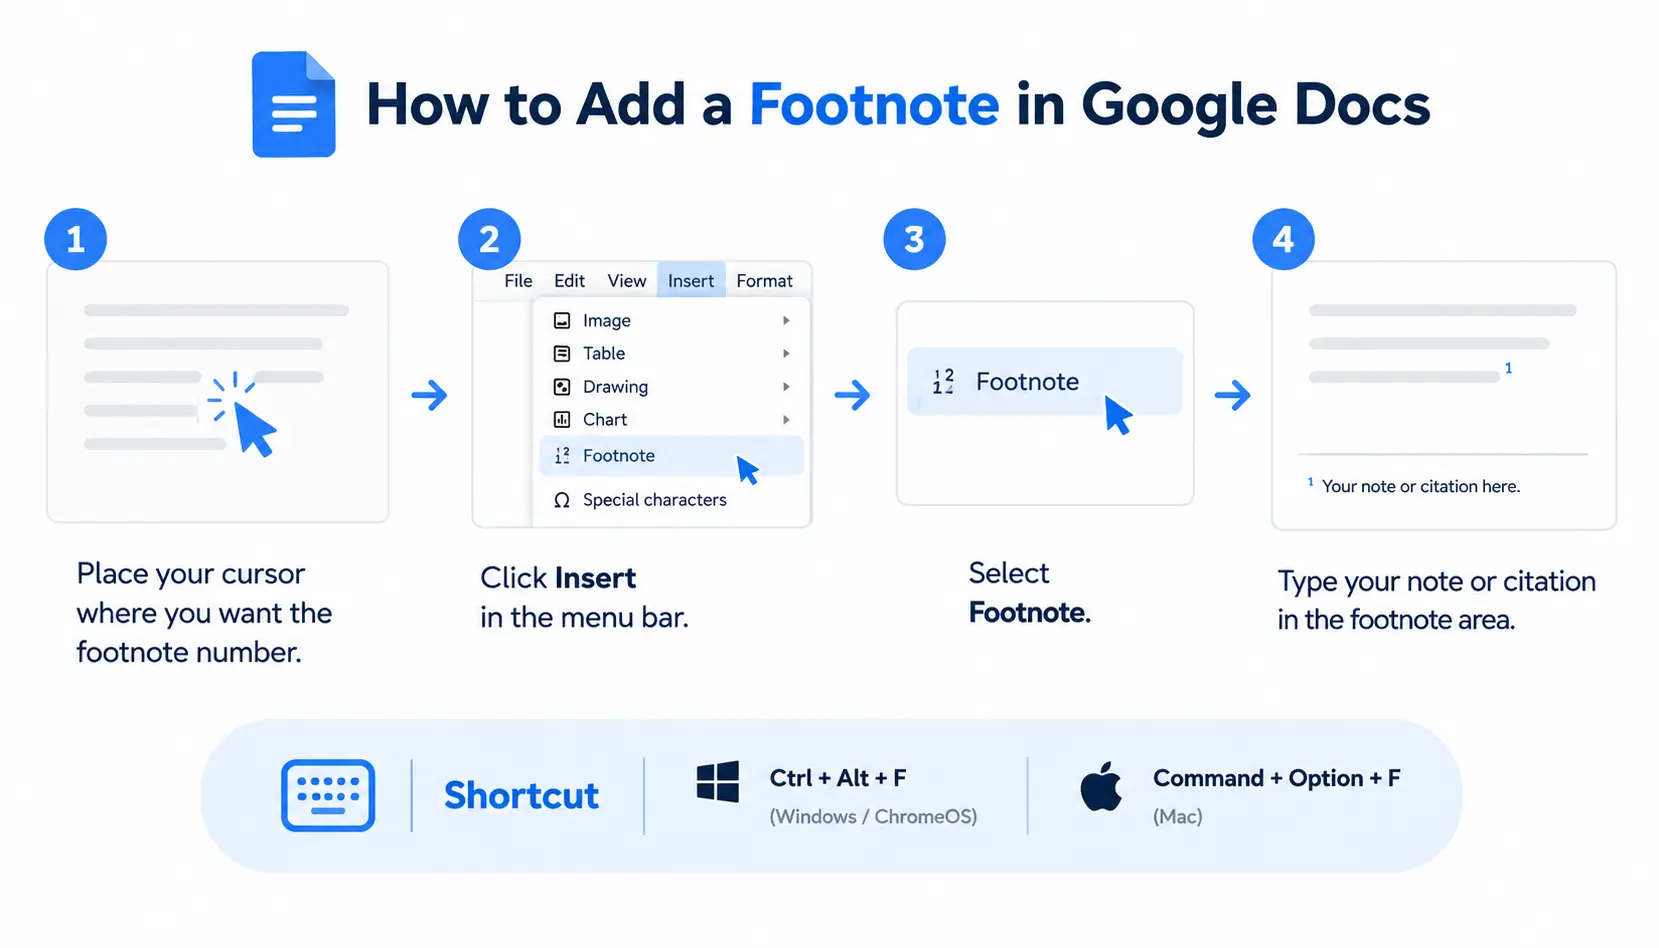Click the footnote icon in step 3 card
The width and height of the screenshot is (1659, 948).
[943, 381]
